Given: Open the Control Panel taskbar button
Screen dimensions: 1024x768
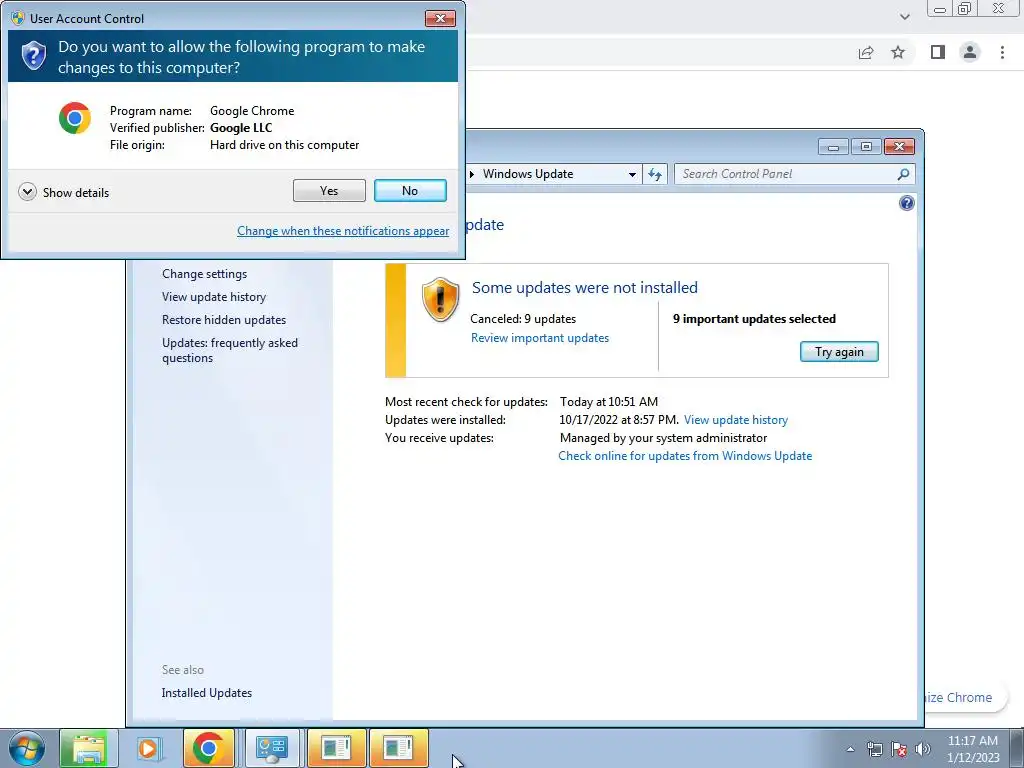Looking at the screenshot, I should (272, 748).
